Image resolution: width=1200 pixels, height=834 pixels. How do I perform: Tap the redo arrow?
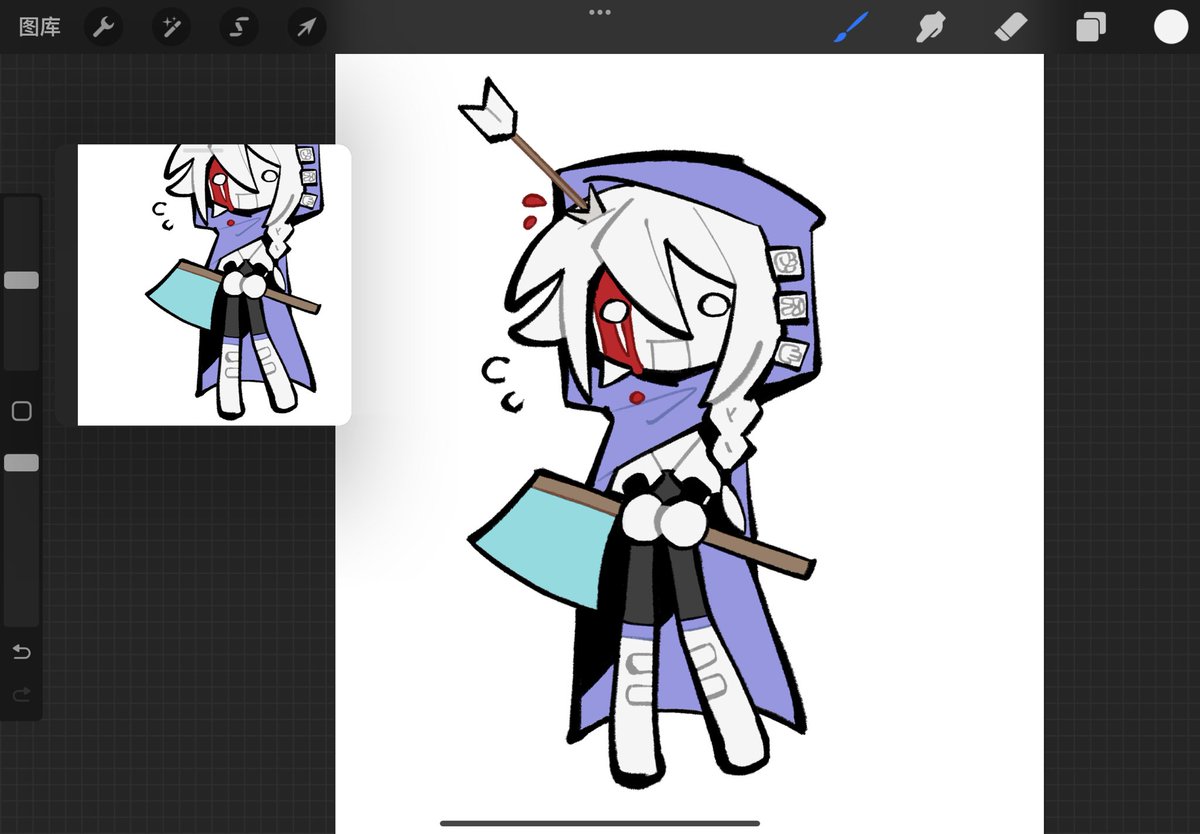[x=21, y=694]
